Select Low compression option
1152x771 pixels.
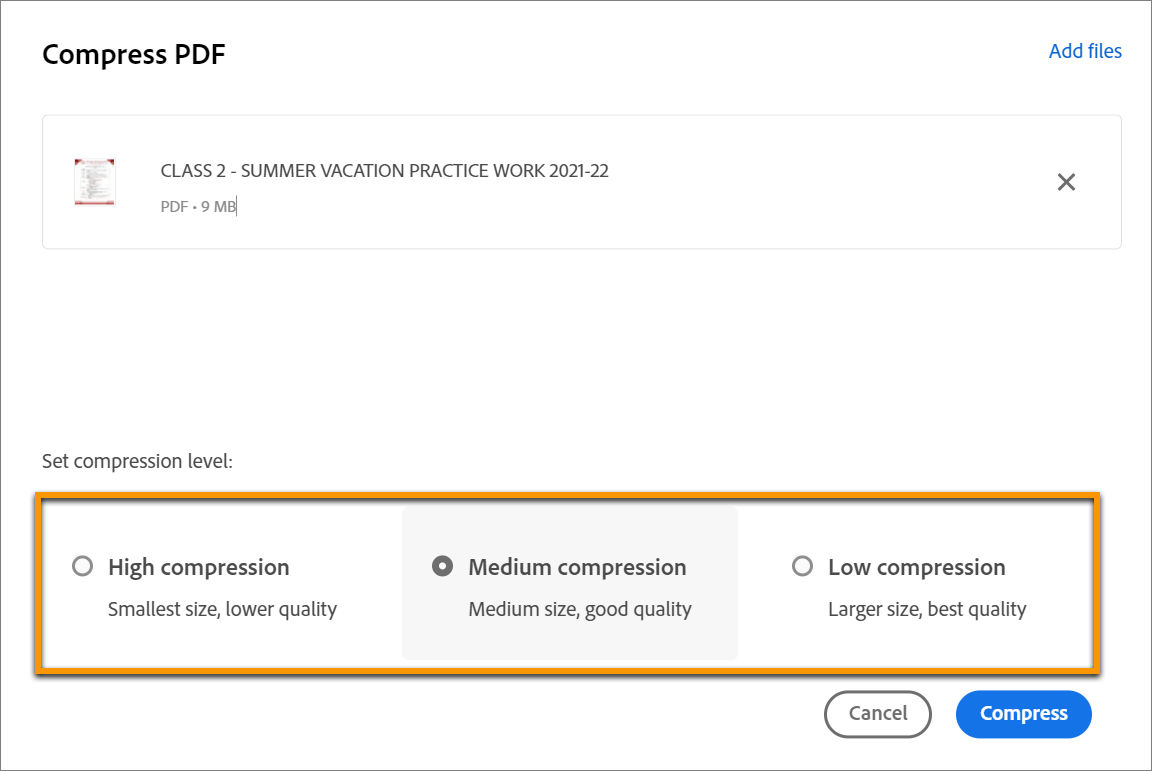[802, 567]
